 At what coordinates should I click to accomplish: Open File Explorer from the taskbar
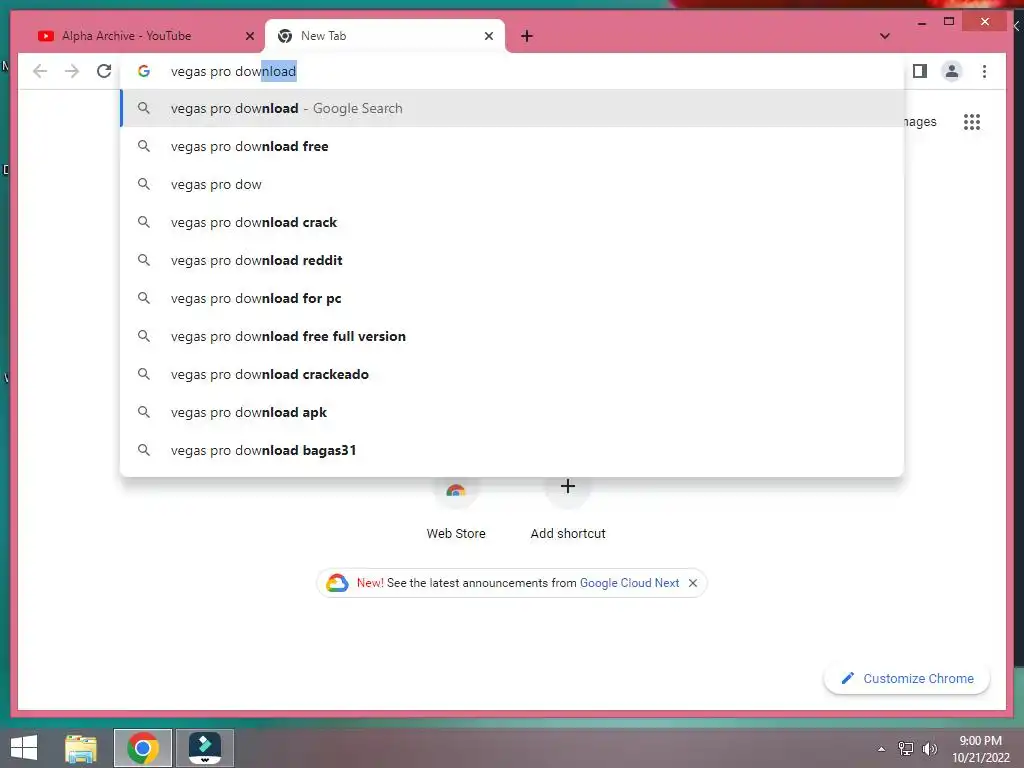pos(81,748)
